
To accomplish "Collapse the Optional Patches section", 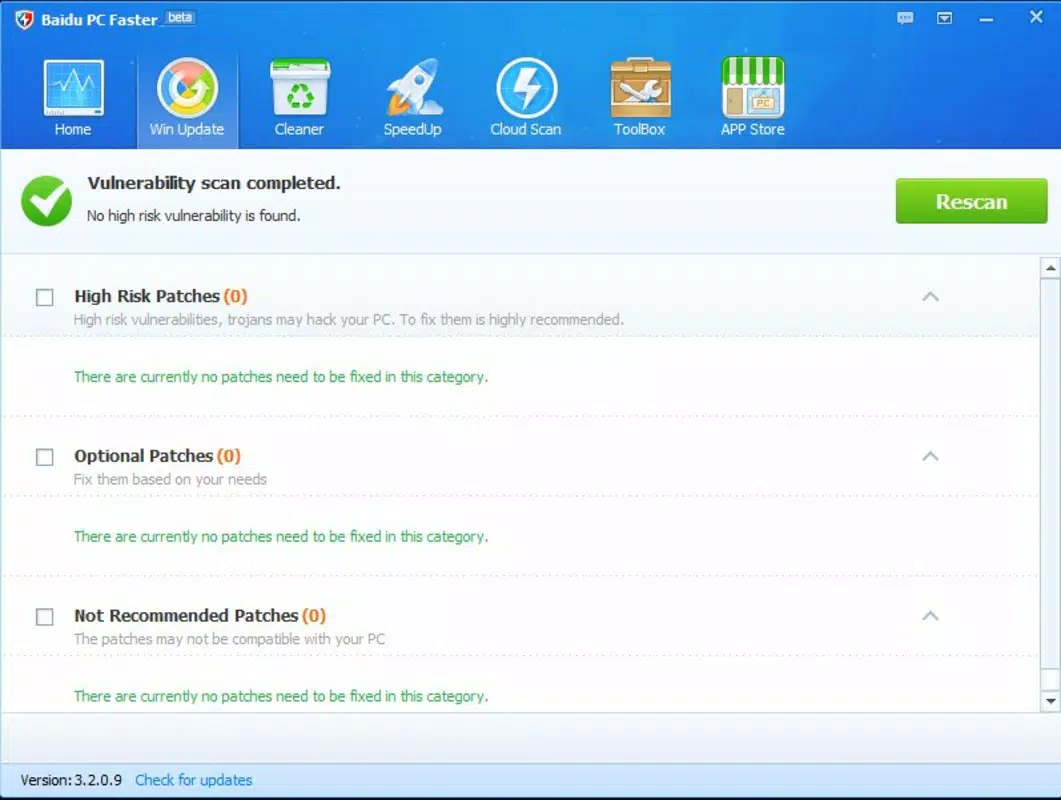I will (930, 456).
